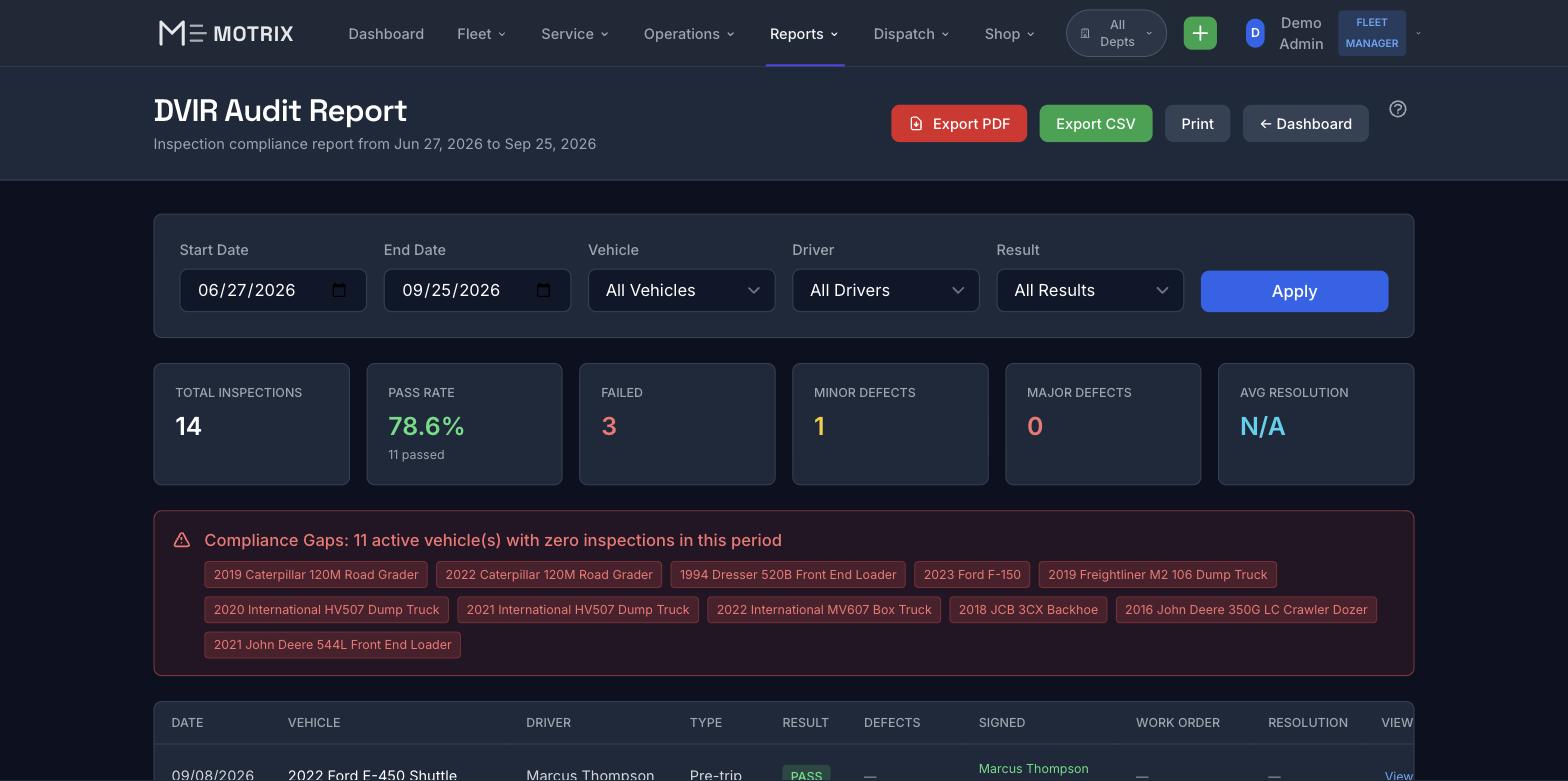Click the Start Date input field
The height and width of the screenshot is (781, 1568).
tap(273, 290)
